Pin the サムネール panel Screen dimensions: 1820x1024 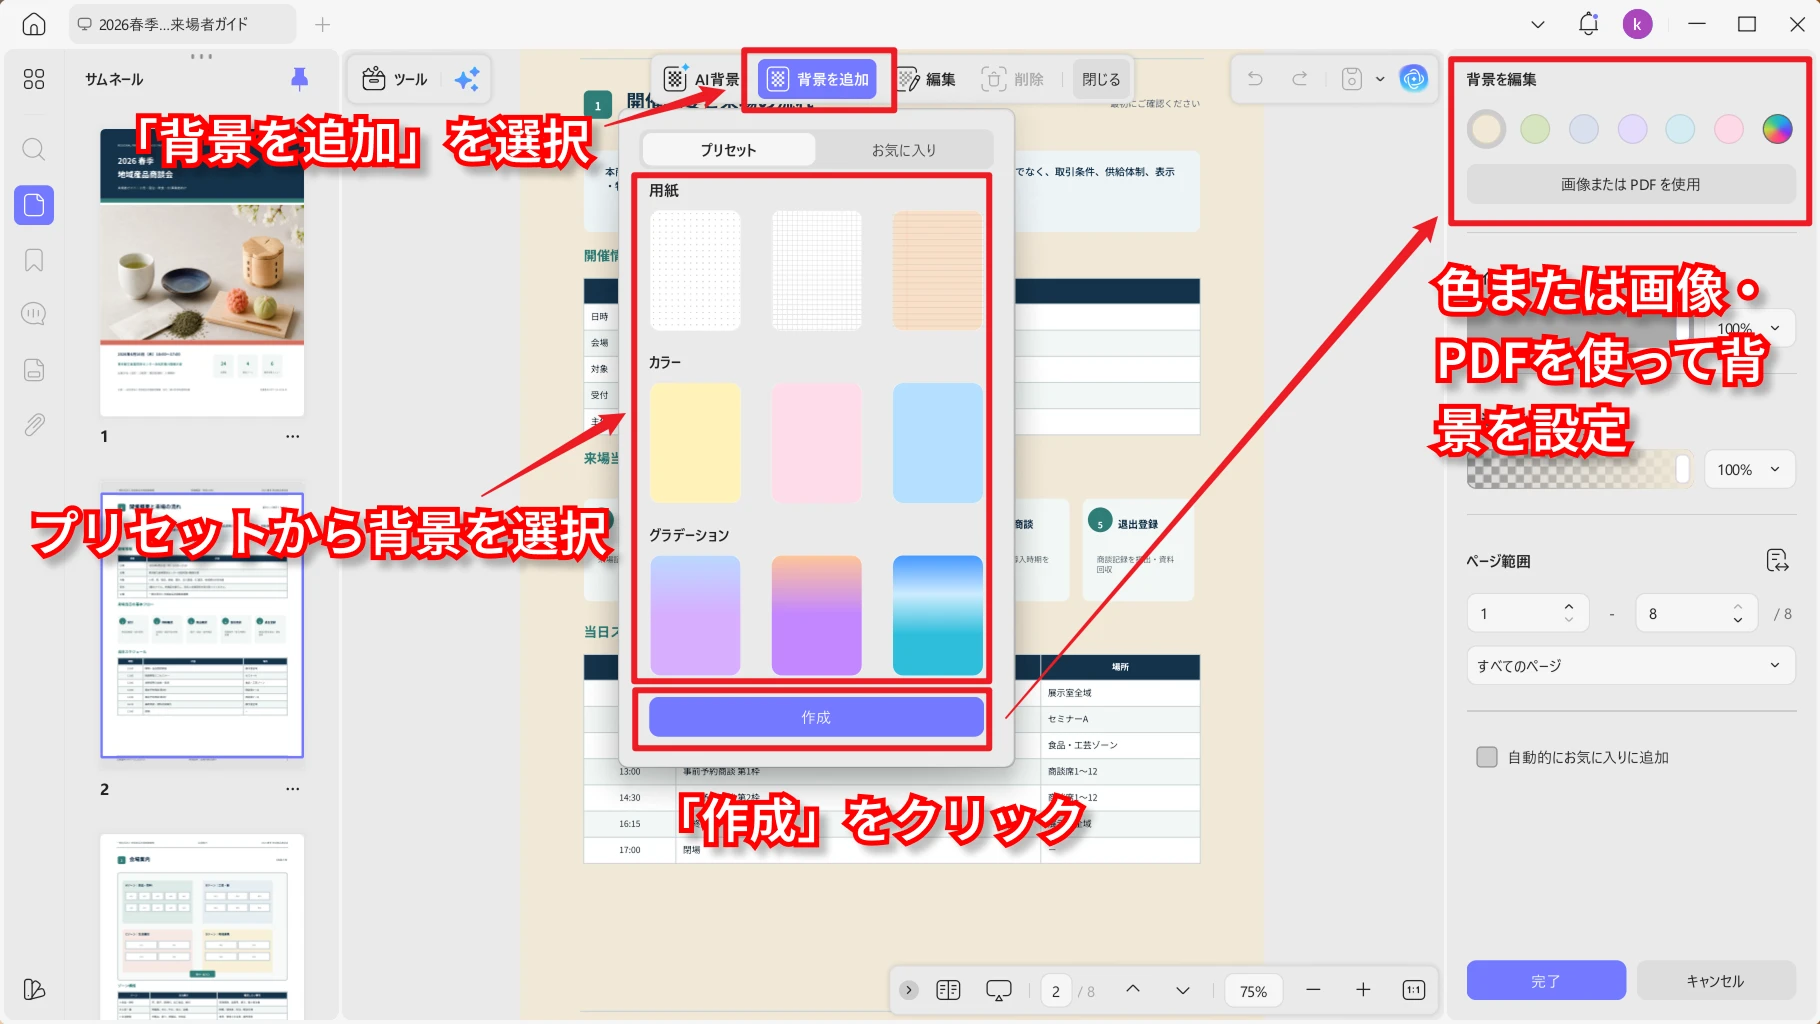coord(299,79)
